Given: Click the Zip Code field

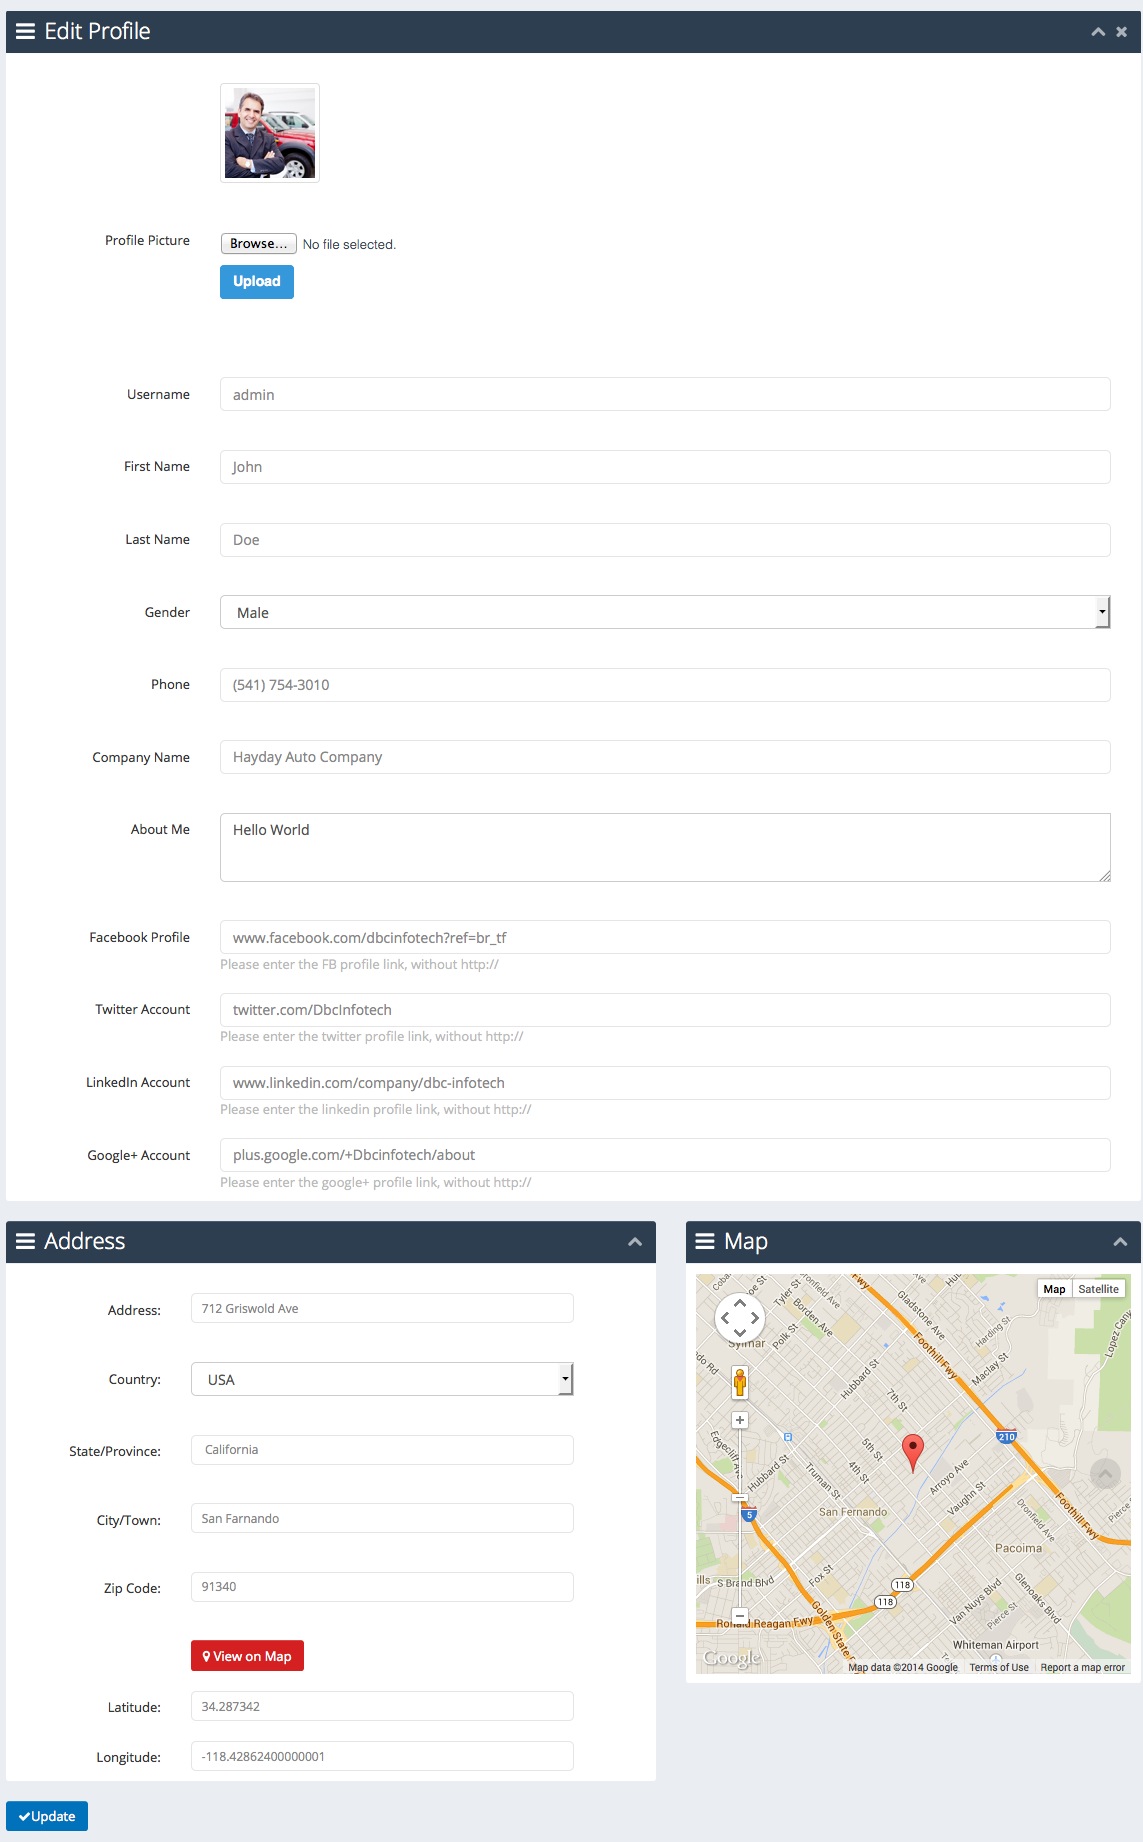Looking at the screenshot, I should pyautogui.click(x=382, y=1587).
